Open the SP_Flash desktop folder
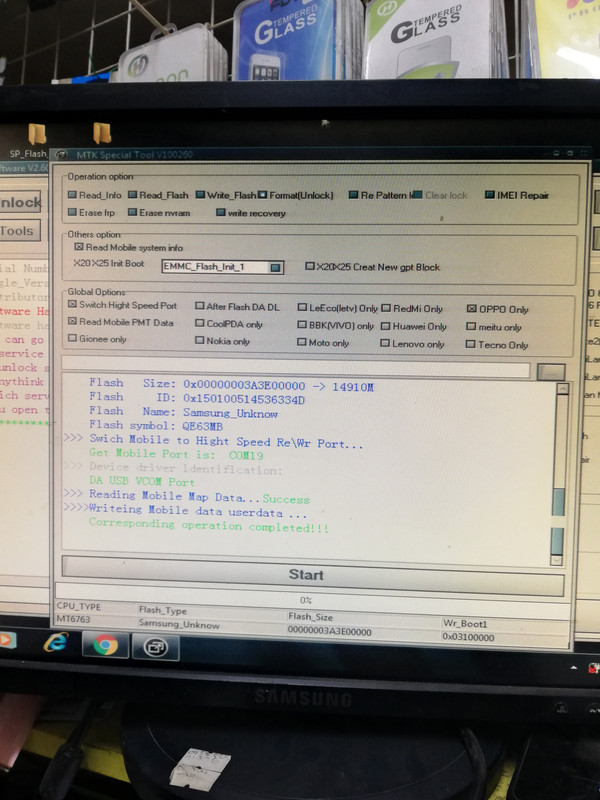The width and height of the screenshot is (600, 800). (x=36, y=135)
